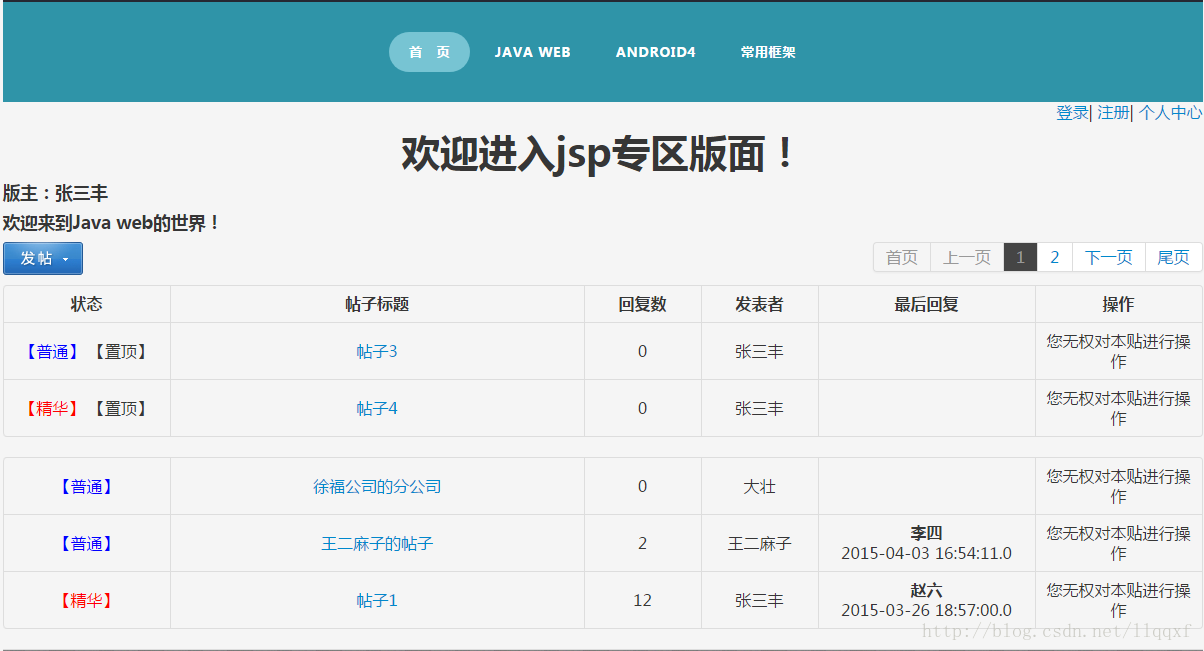Screen dimensions: 1204x651
Task: Click timestamp 2015-04-03 16:54:11.0
Action: pos(926,553)
